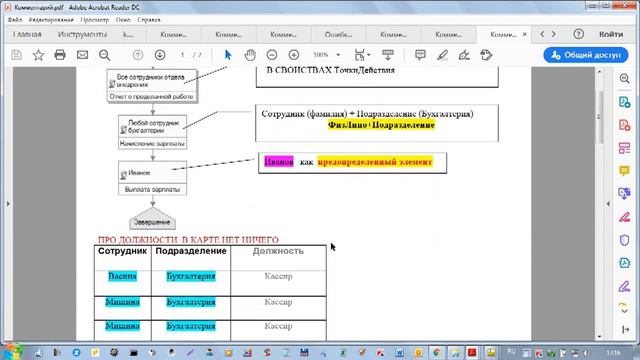Select the arrow selection tool
640x360 pixels.
228,55
